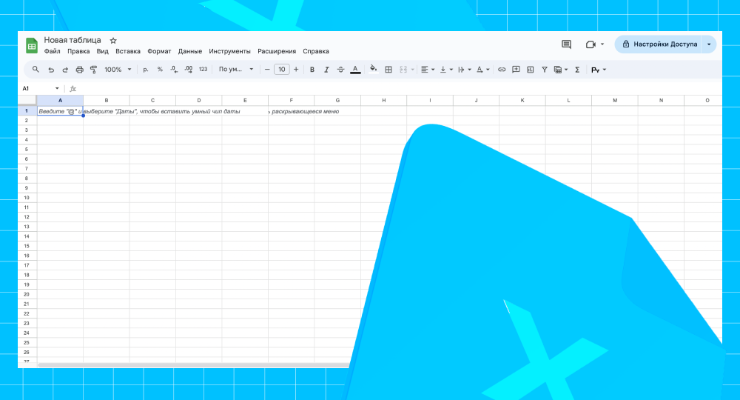Toggle italic formatting
This screenshot has height=400, width=740.
pyautogui.click(x=326, y=70)
